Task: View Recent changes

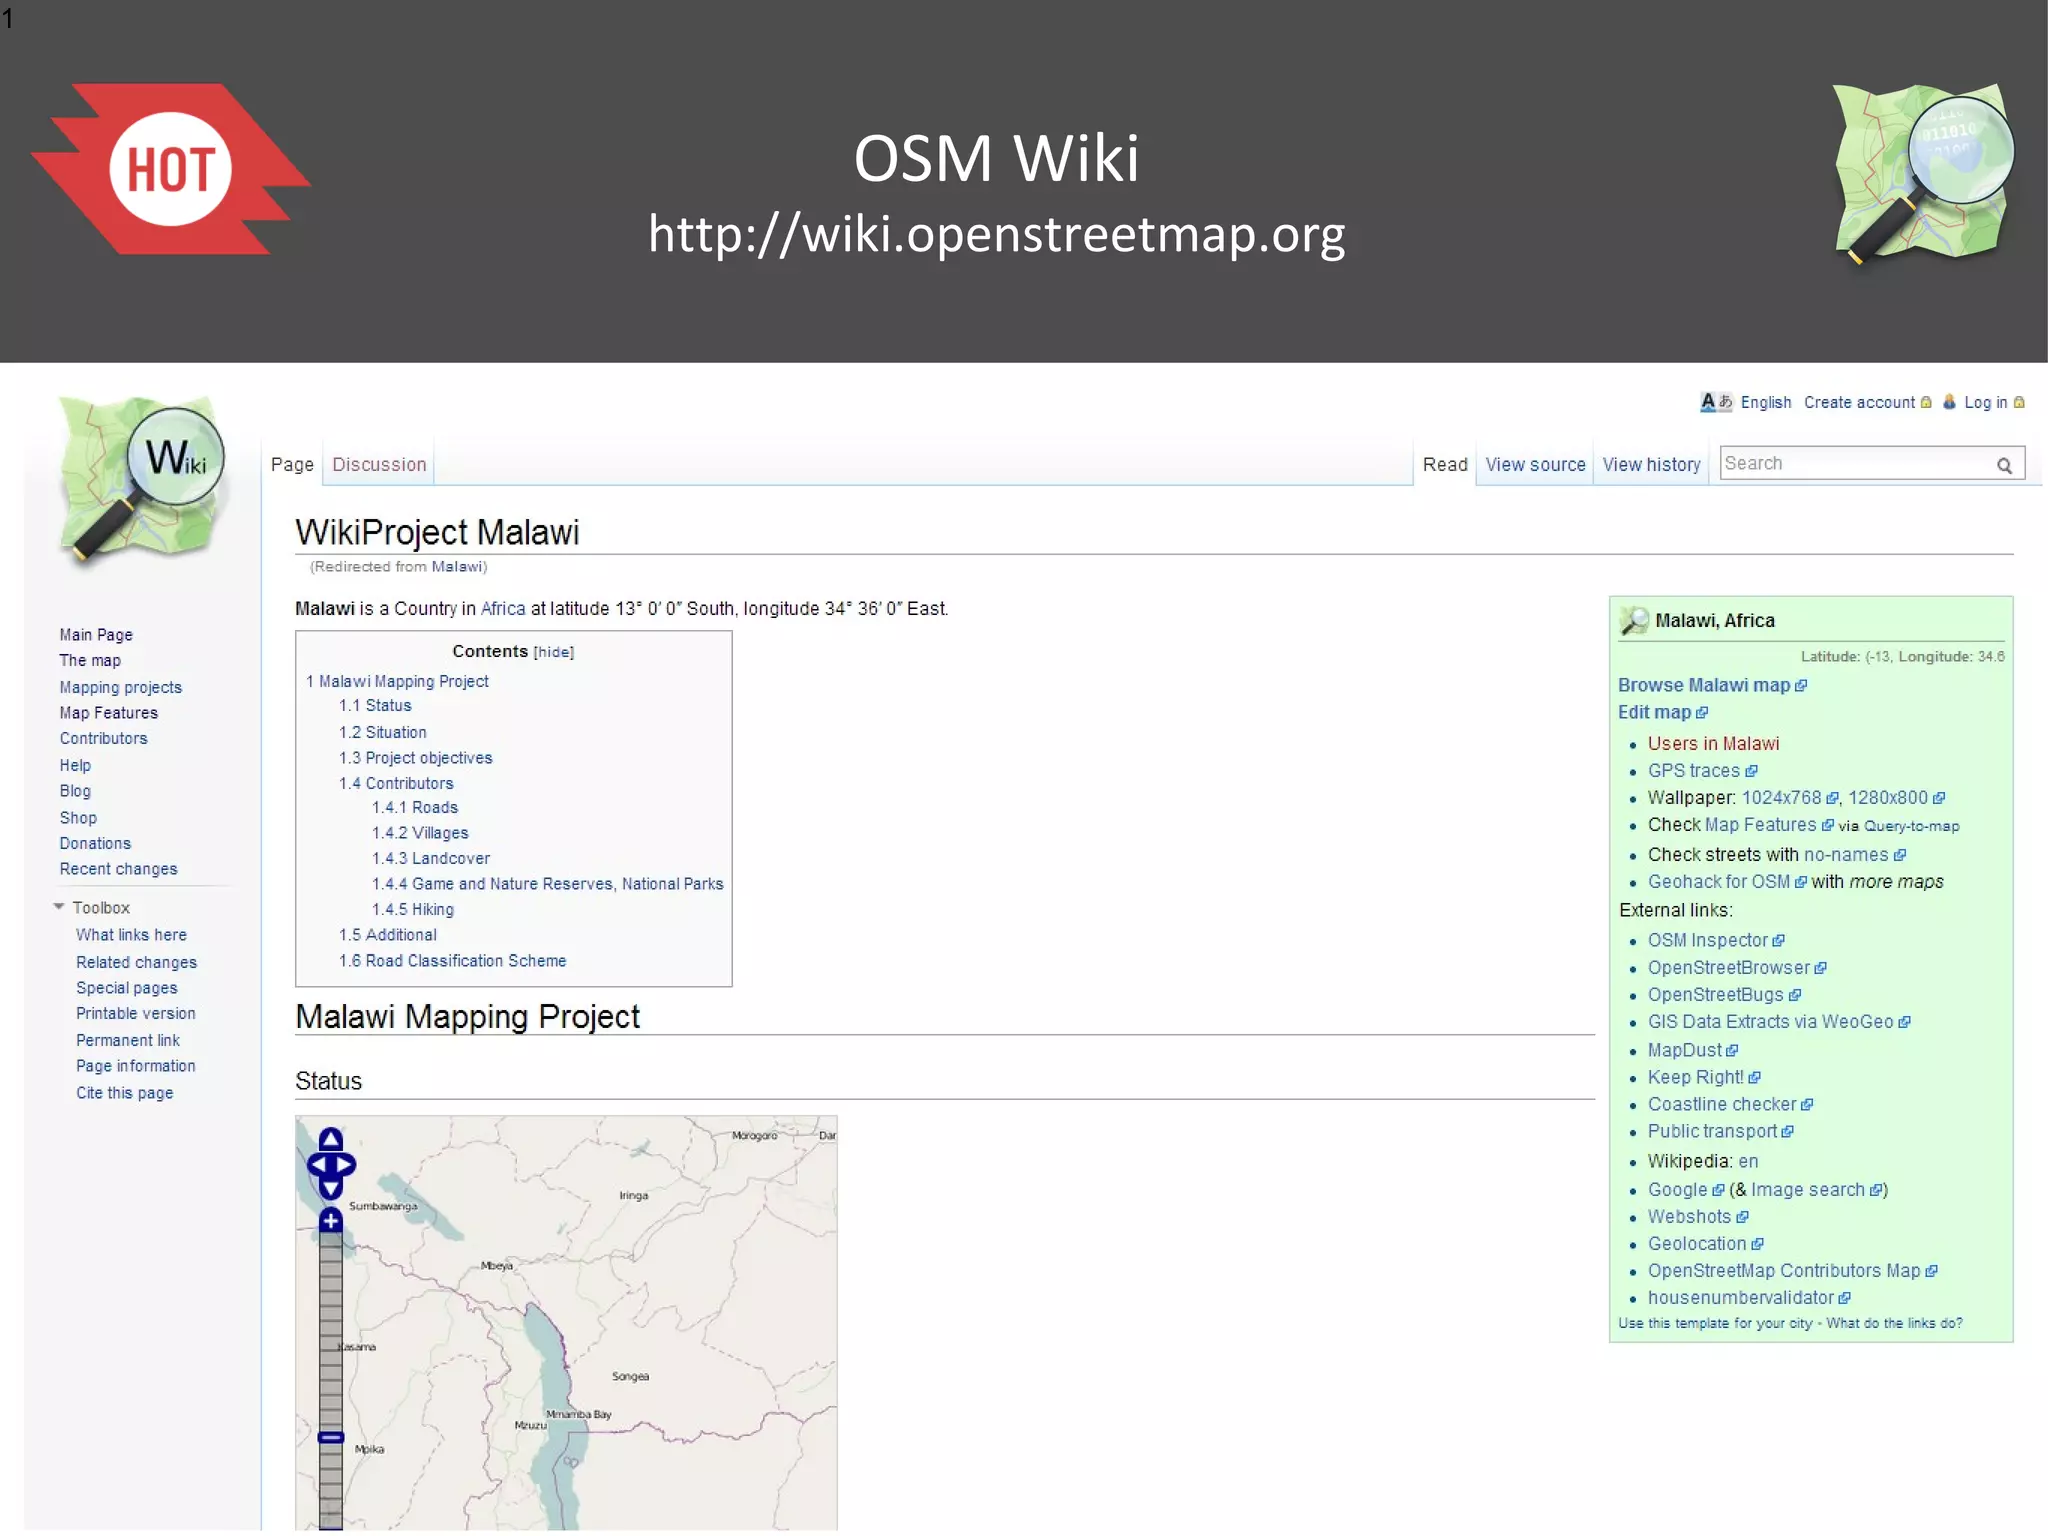Action: pos(118,870)
